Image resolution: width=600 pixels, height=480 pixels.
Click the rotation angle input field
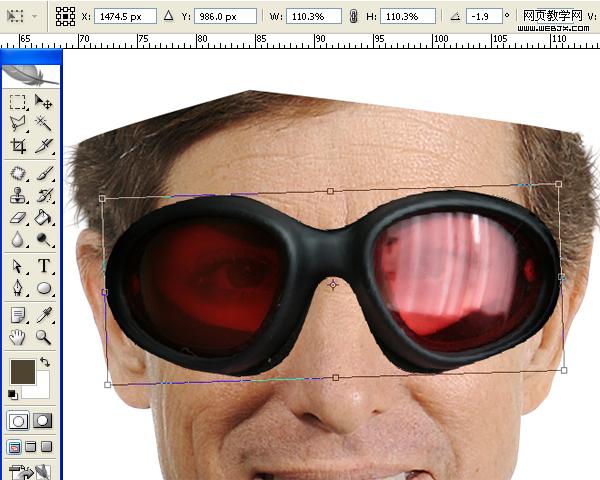tap(484, 16)
